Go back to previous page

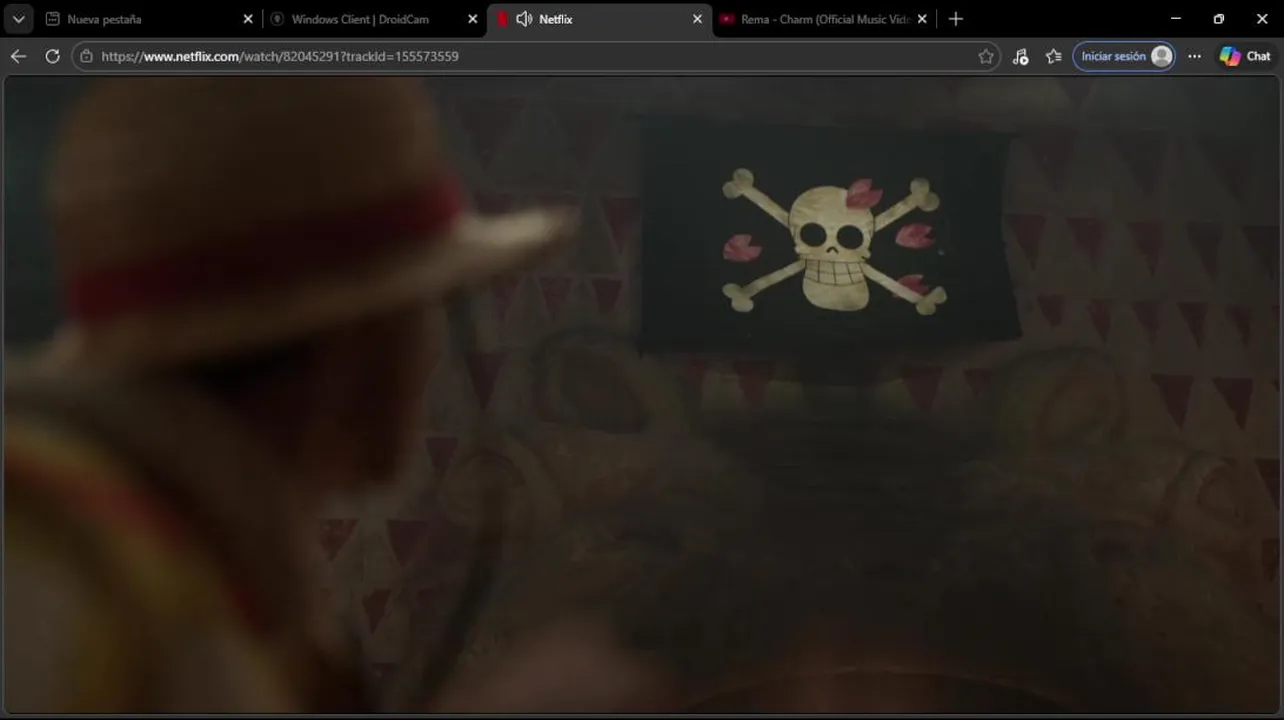pos(18,56)
